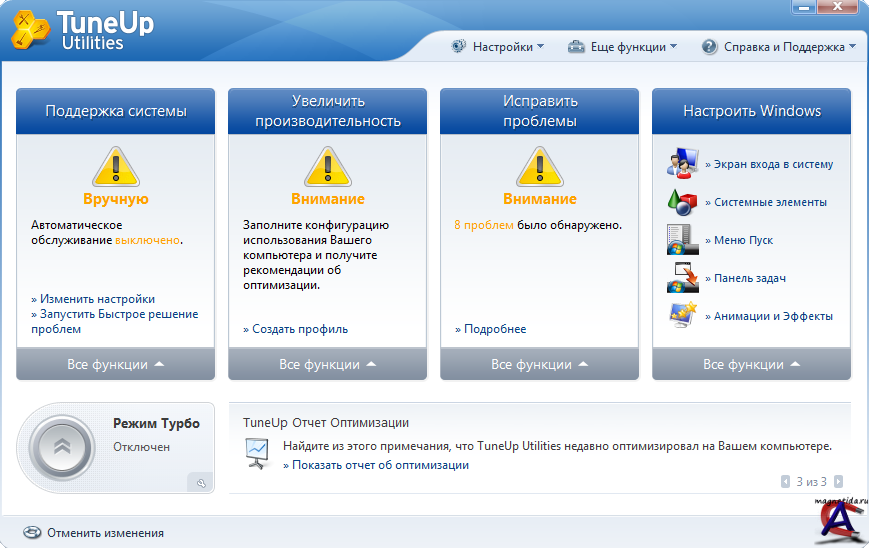
Task: Click the Меню Пуск icon
Action: pos(682,240)
